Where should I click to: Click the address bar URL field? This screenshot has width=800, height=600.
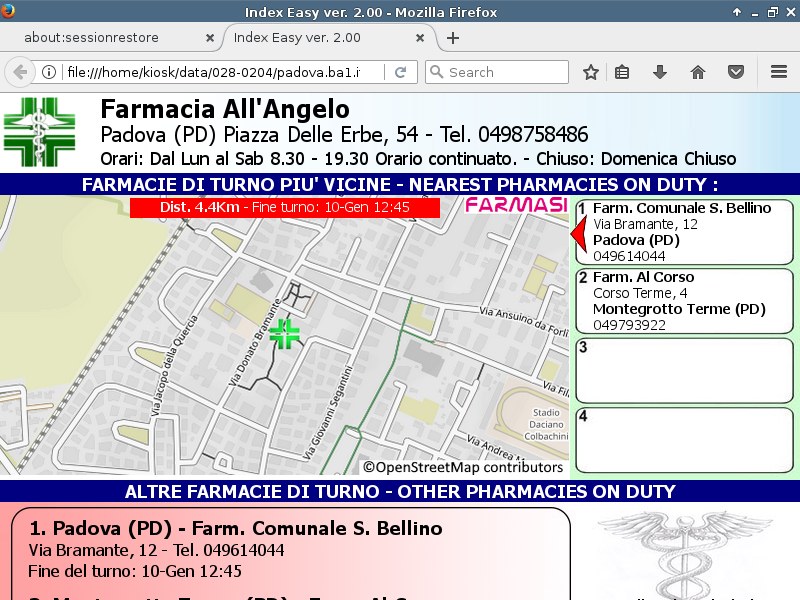[x=220, y=72]
